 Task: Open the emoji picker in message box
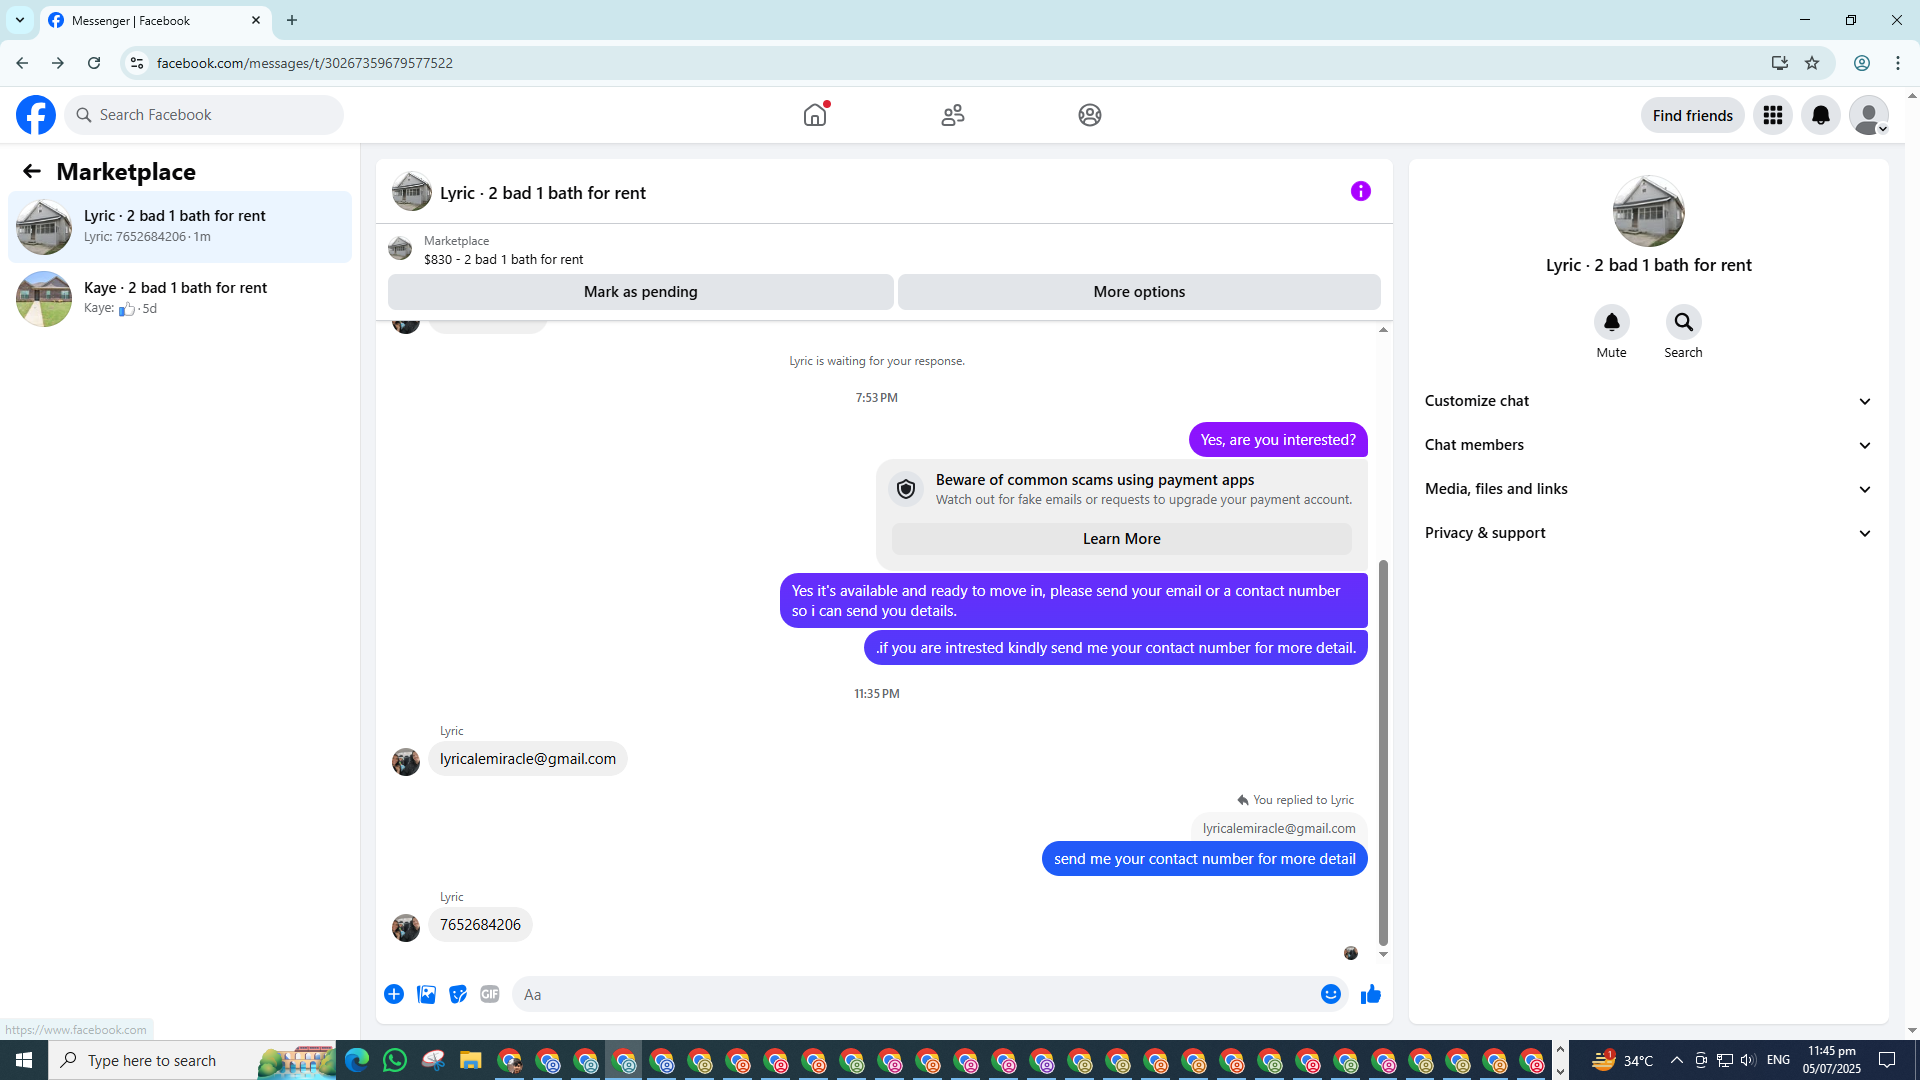(1330, 994)
